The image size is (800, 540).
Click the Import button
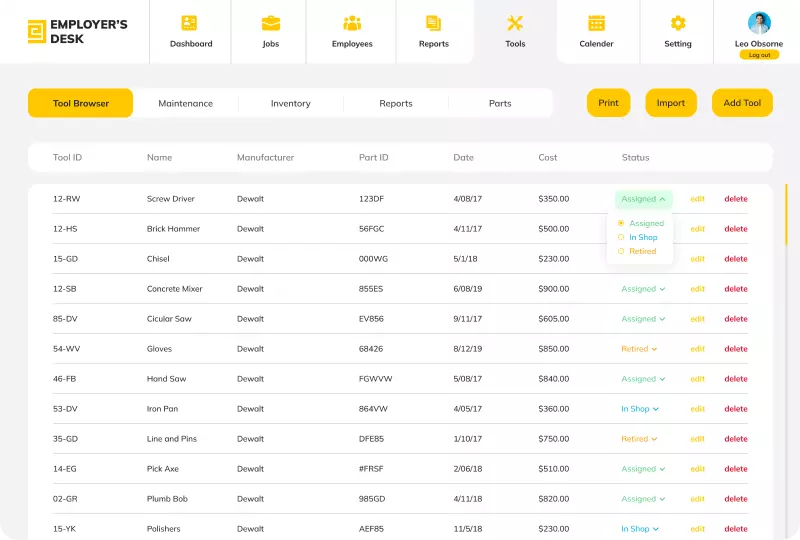coord(671,103)
